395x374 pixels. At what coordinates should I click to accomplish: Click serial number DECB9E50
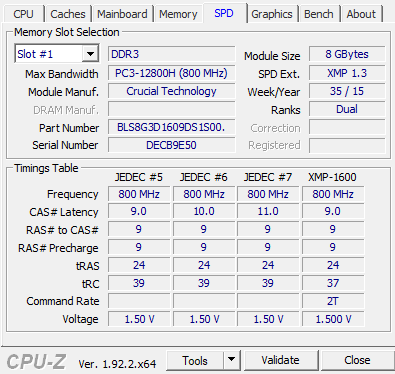click(171, 145)
